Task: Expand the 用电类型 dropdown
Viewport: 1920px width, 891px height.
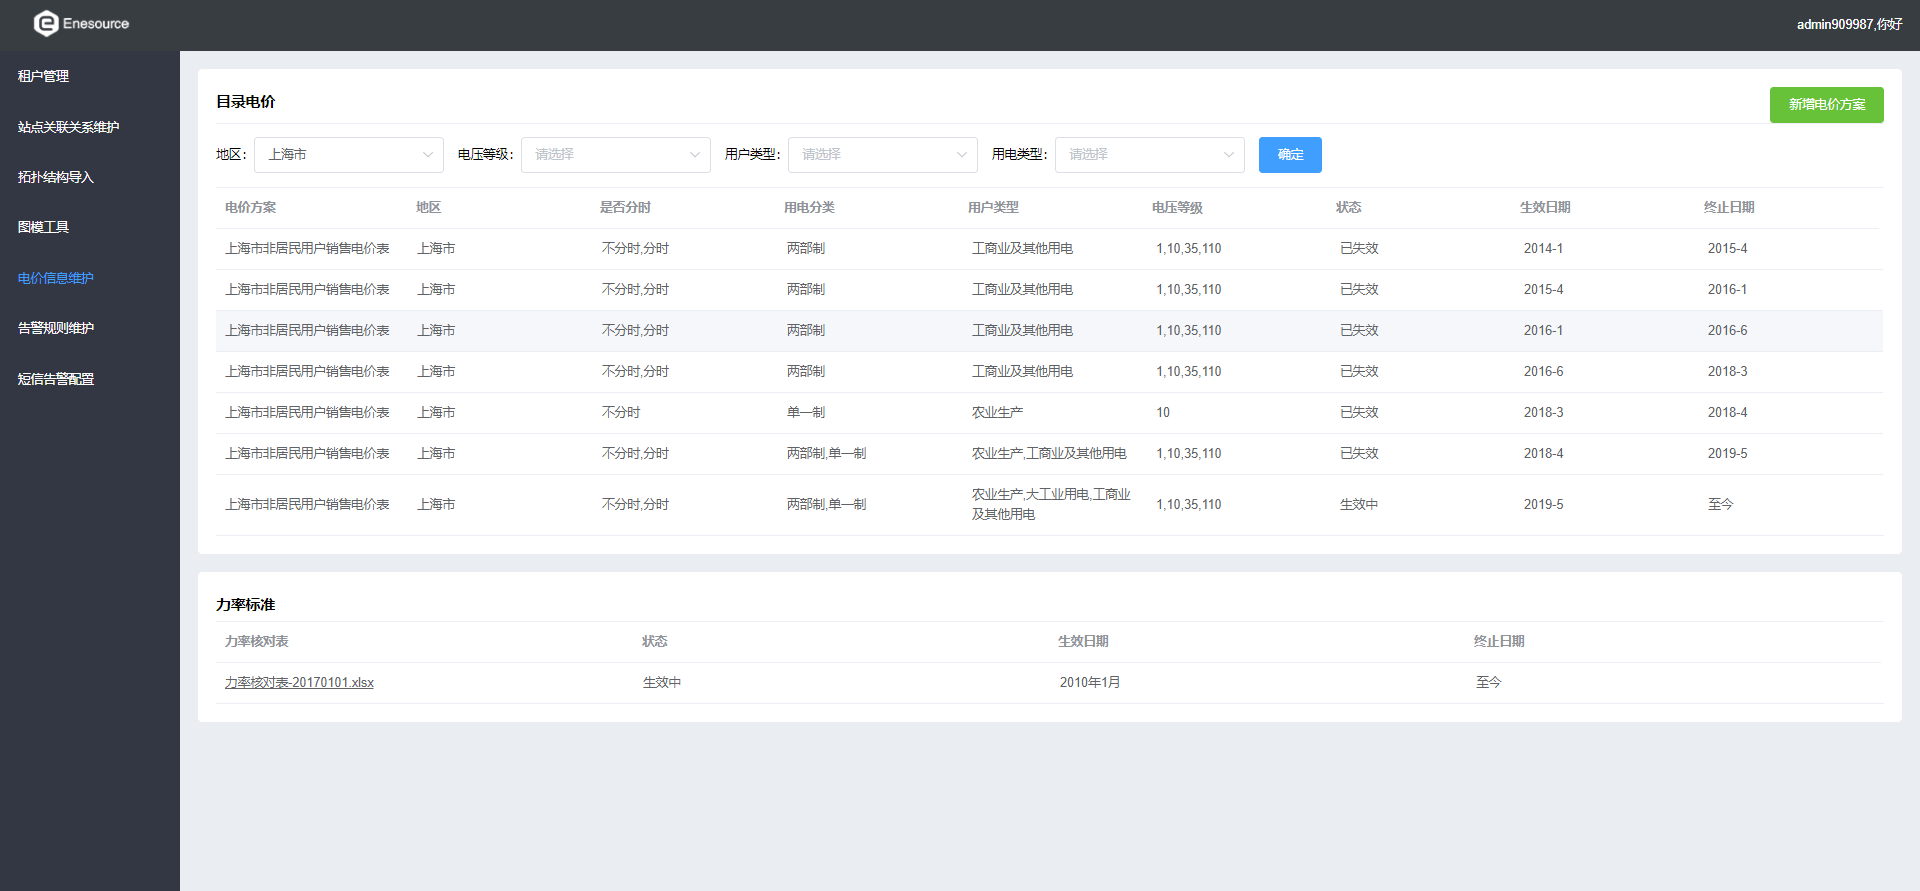Action: tap(1150, 154)
